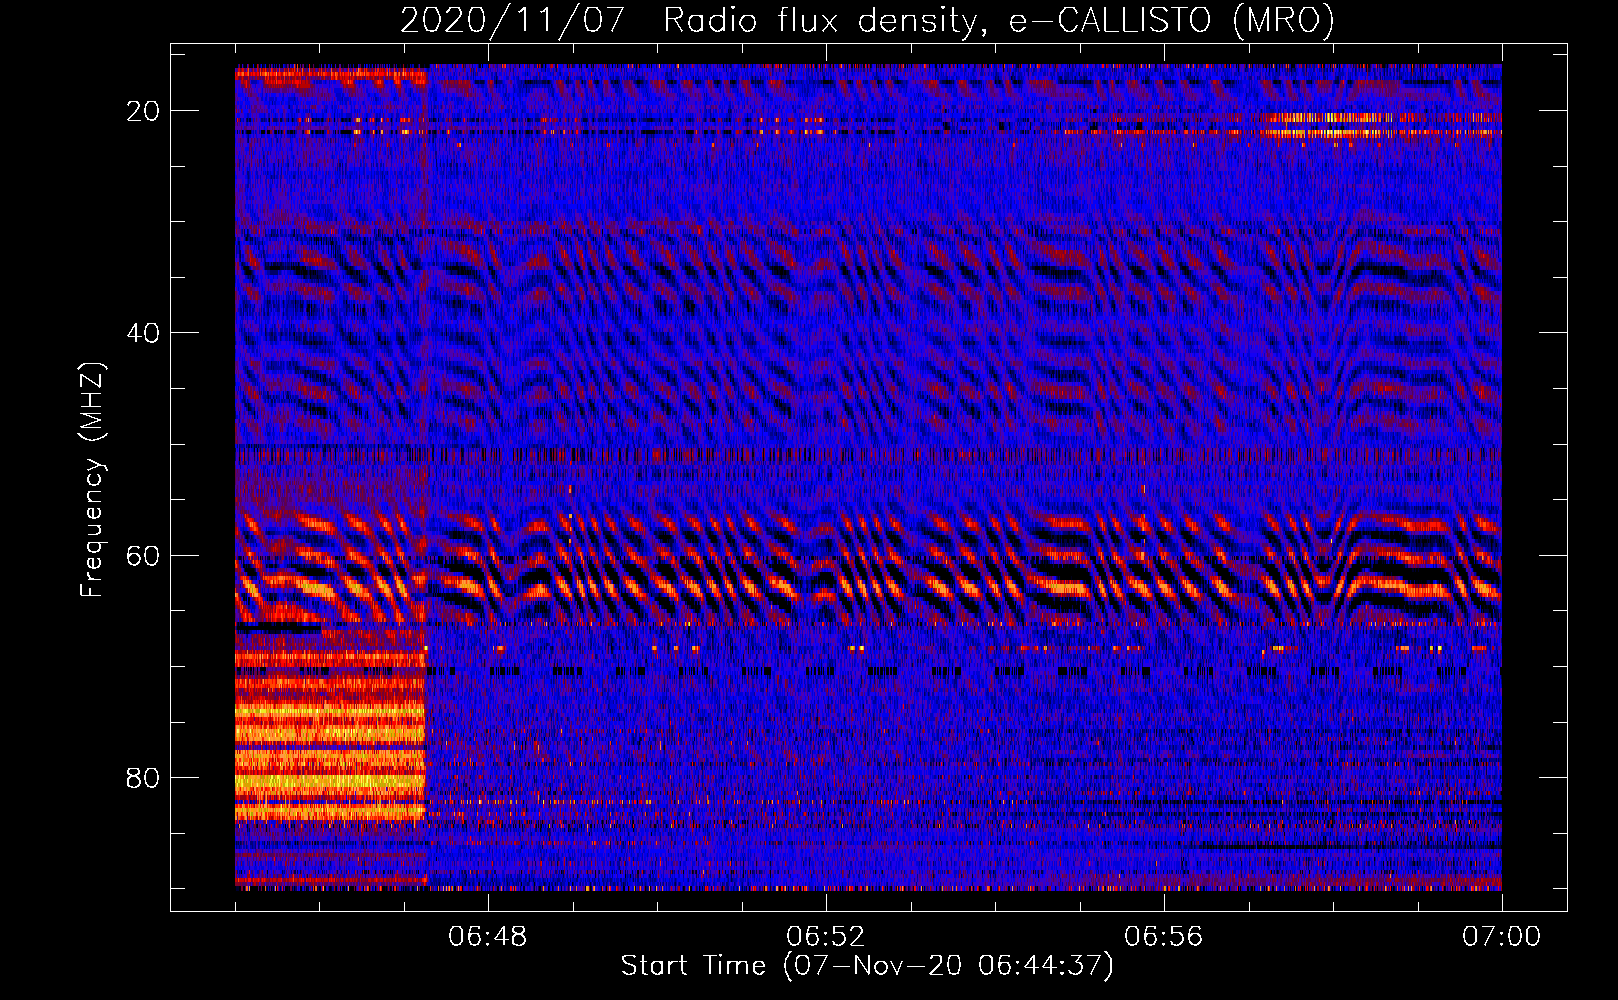Image resolution: width=1618 pixels, height=1000 pixels.
Task: Click the '07:00' time tick label
Action: pyautogui.click(x=1501, y=937)
